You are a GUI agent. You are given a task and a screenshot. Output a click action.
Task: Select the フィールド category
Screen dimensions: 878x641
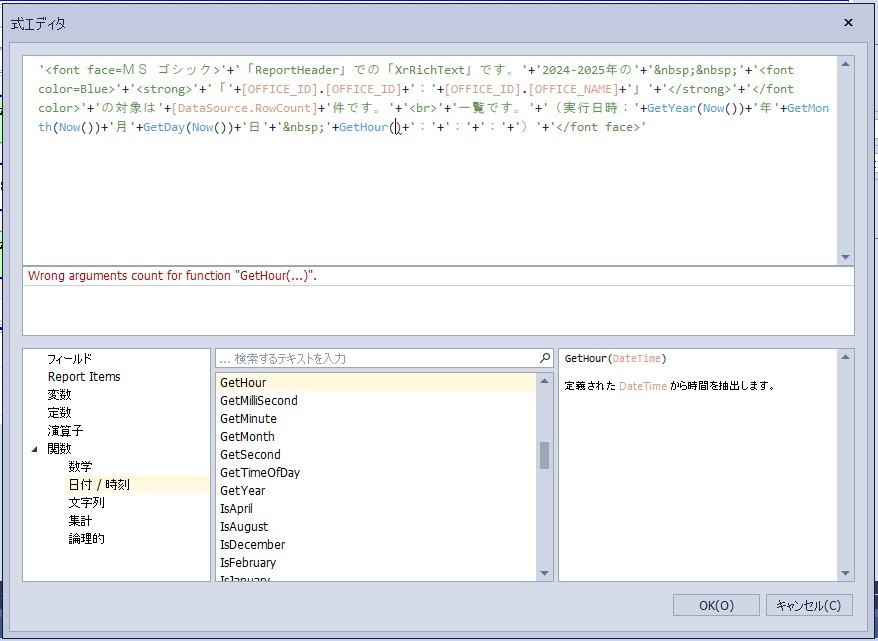(69, 358)
